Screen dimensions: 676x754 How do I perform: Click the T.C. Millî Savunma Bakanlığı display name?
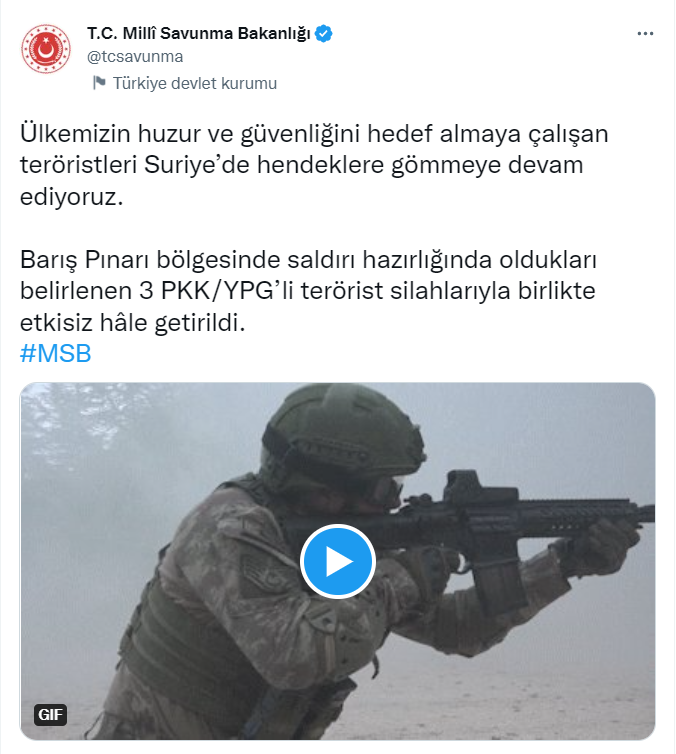coord(199,34)
